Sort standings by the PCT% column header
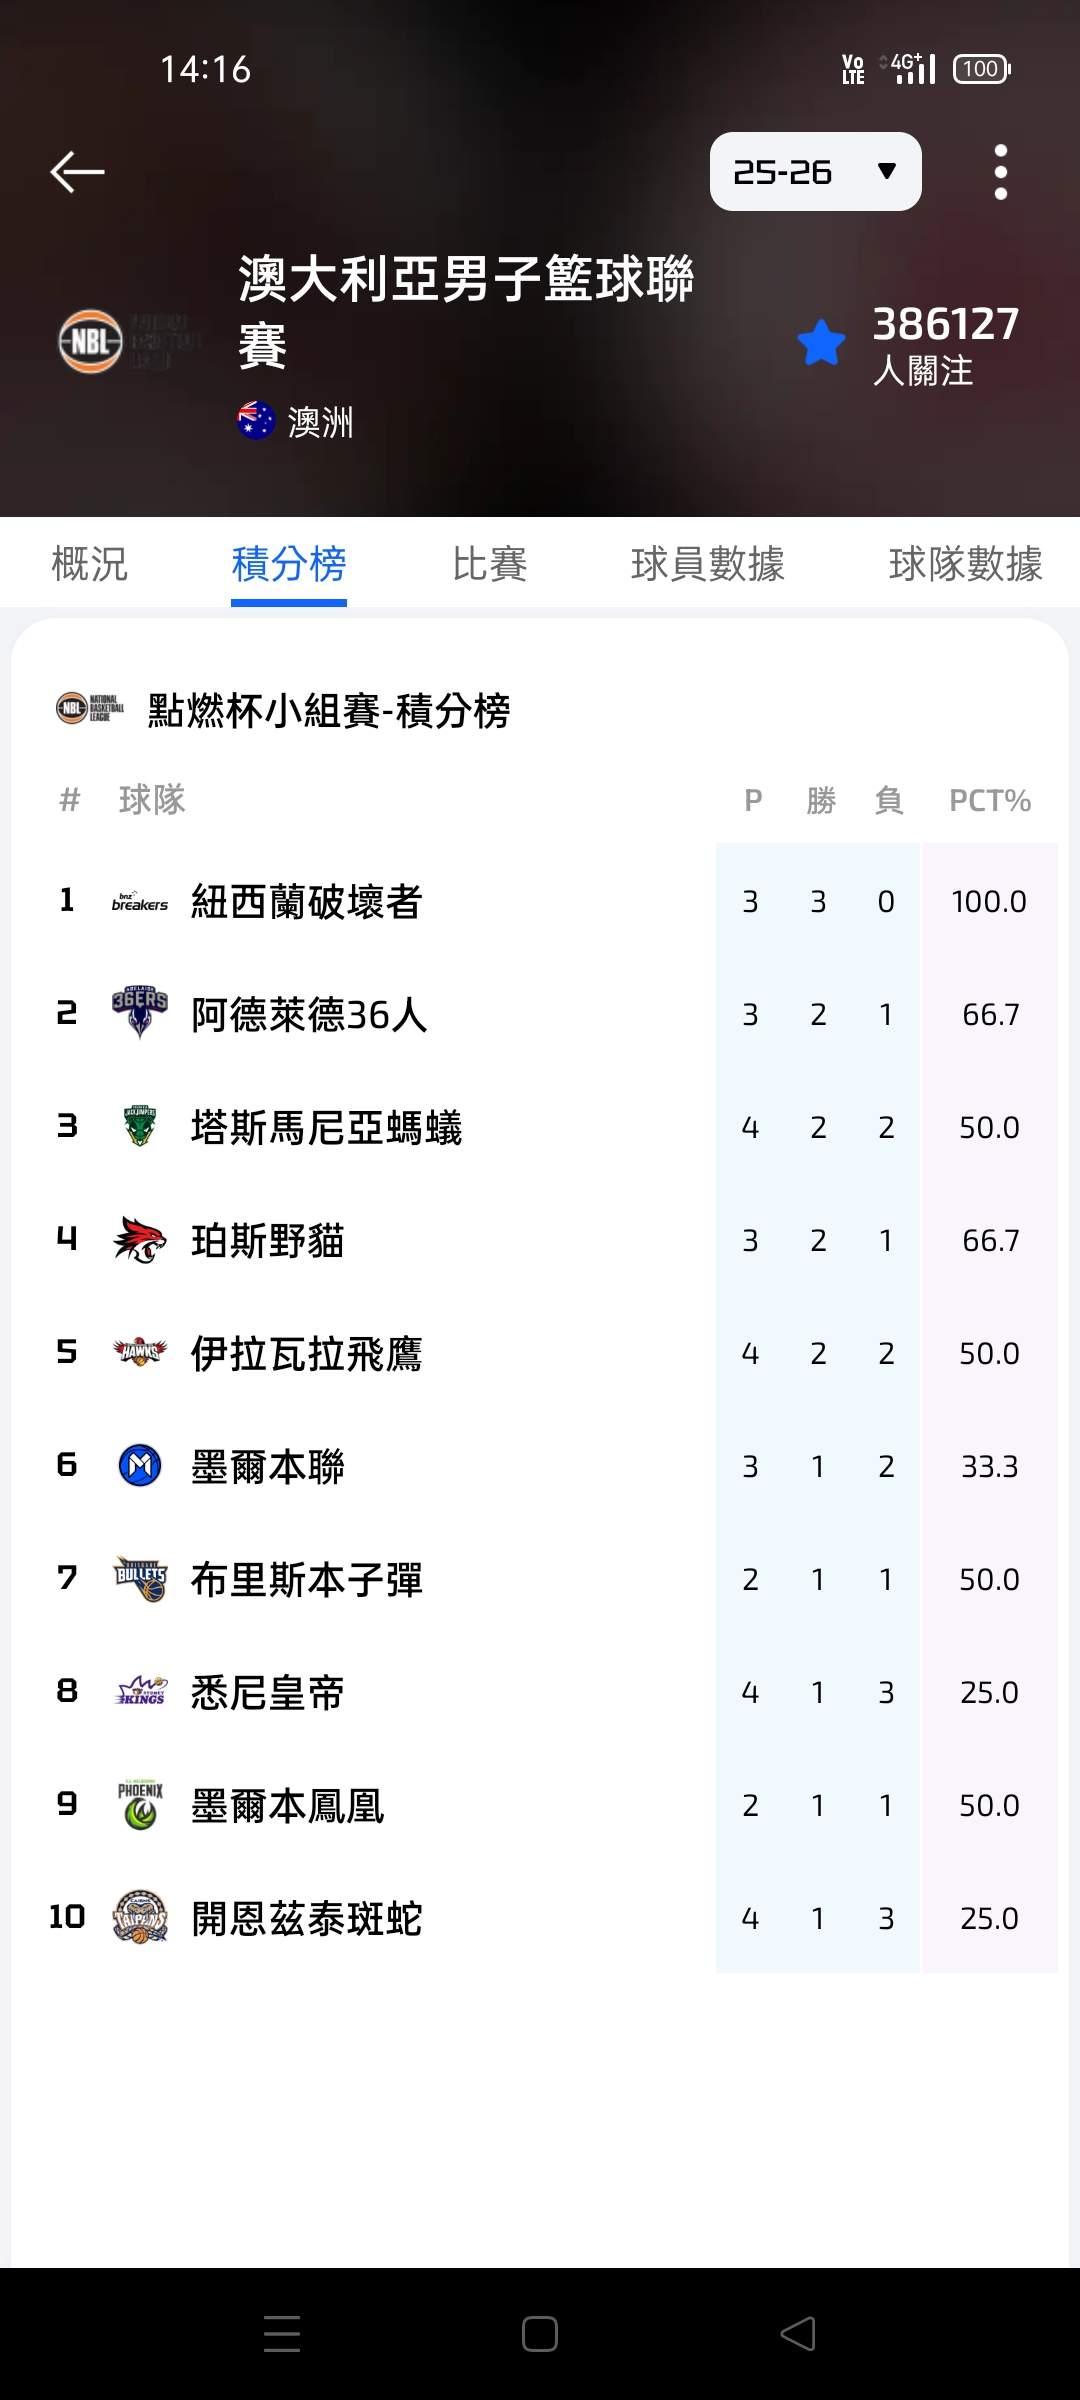1080x2400 pixels. click(x=989, y=800)
